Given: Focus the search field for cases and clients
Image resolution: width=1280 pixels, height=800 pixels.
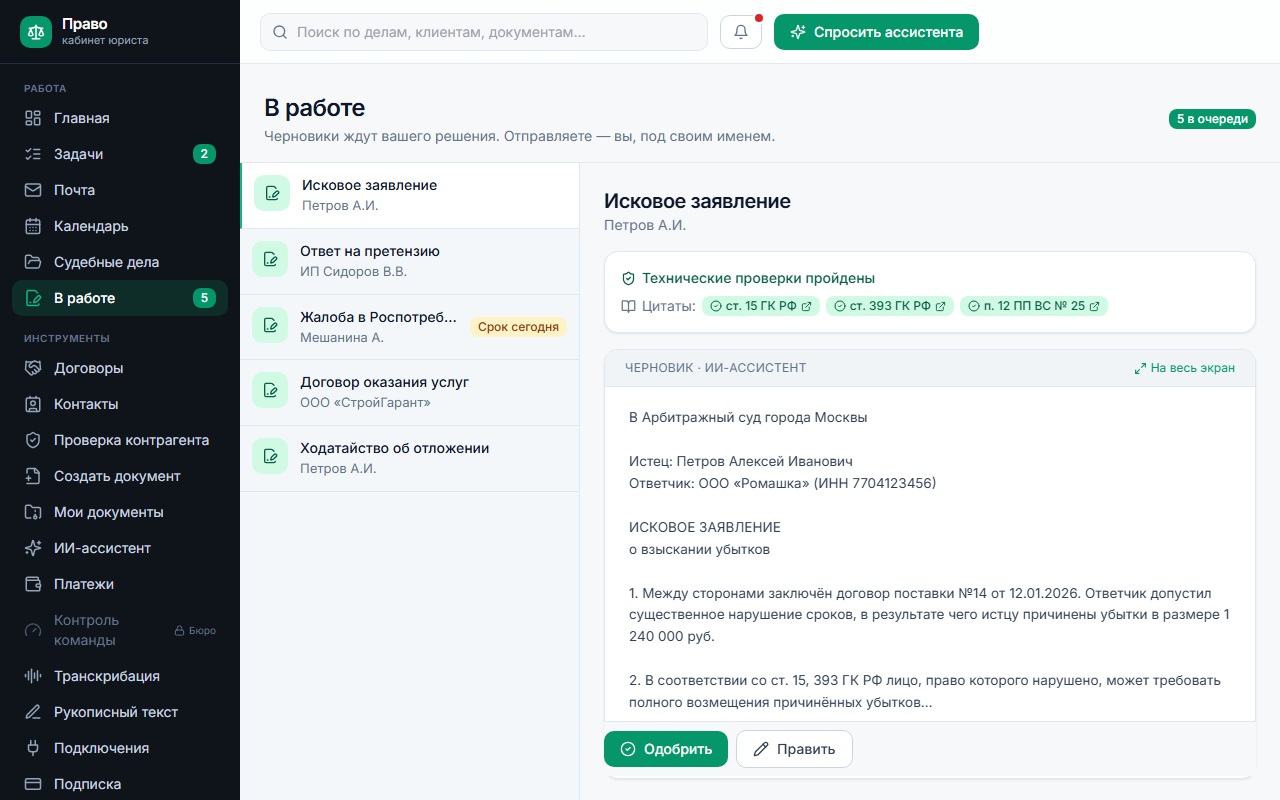Looking at the screenshot, I should 484,32.
